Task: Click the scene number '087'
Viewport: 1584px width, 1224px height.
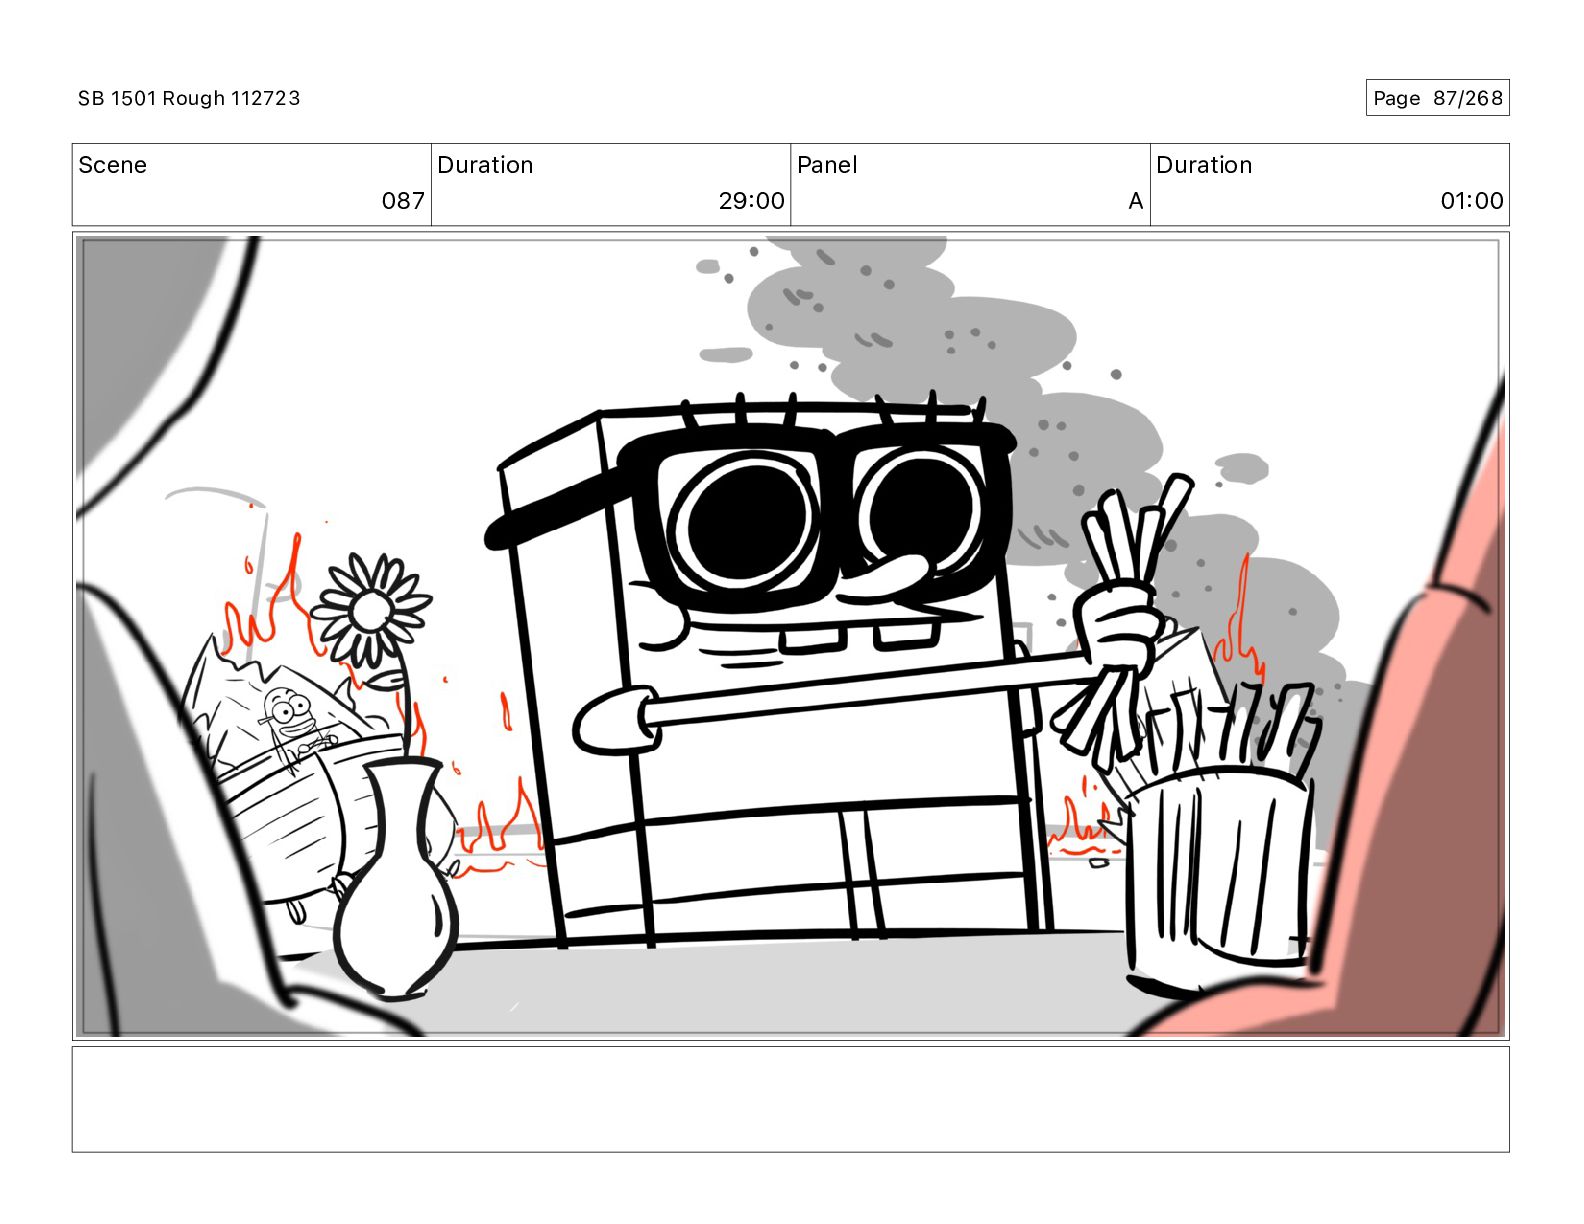Action: coord(403,201)
